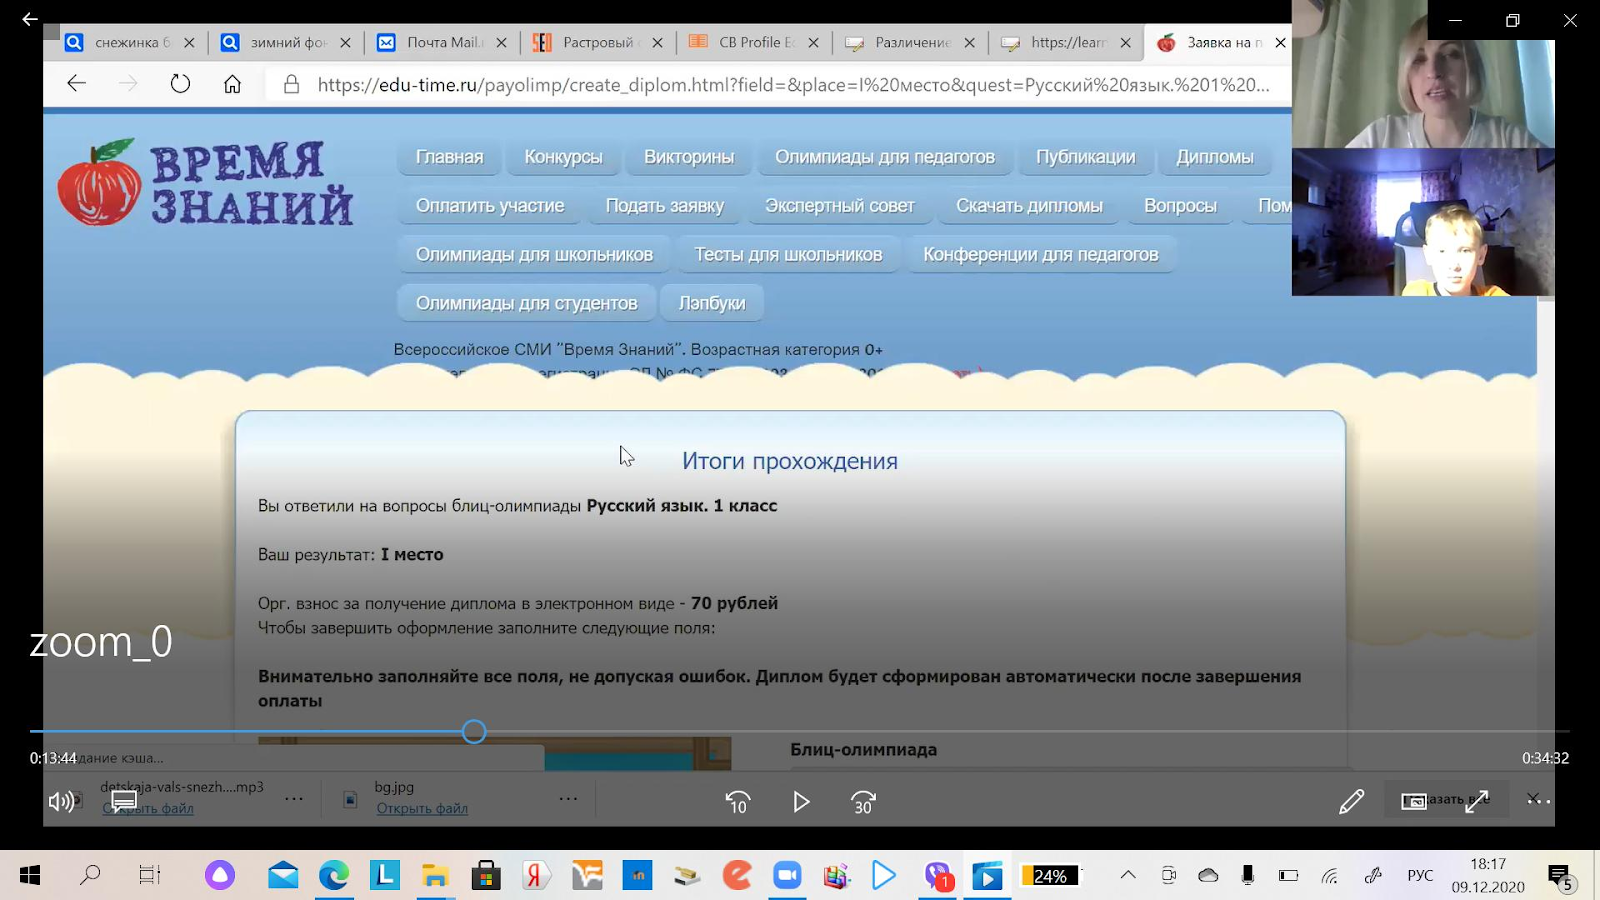Image resolution: width=1600 pixels, height=900 pixels.
Task: Open the 'Публикации' menu item
Action: pyautogui.click(x=1085, y=157)
